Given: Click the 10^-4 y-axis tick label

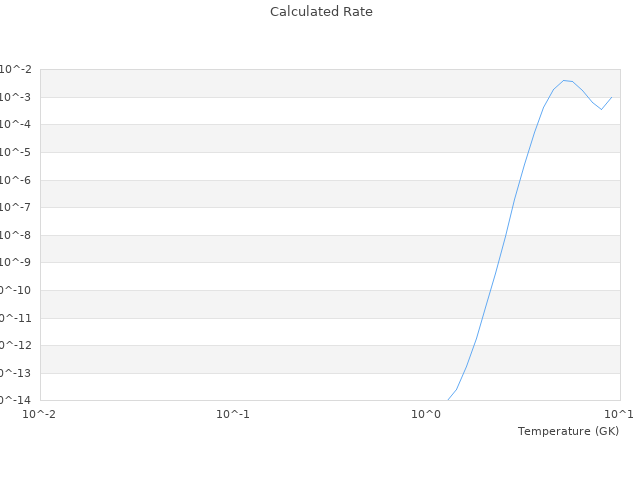Looking at the screenshot, I should click(x=15, y=124).
